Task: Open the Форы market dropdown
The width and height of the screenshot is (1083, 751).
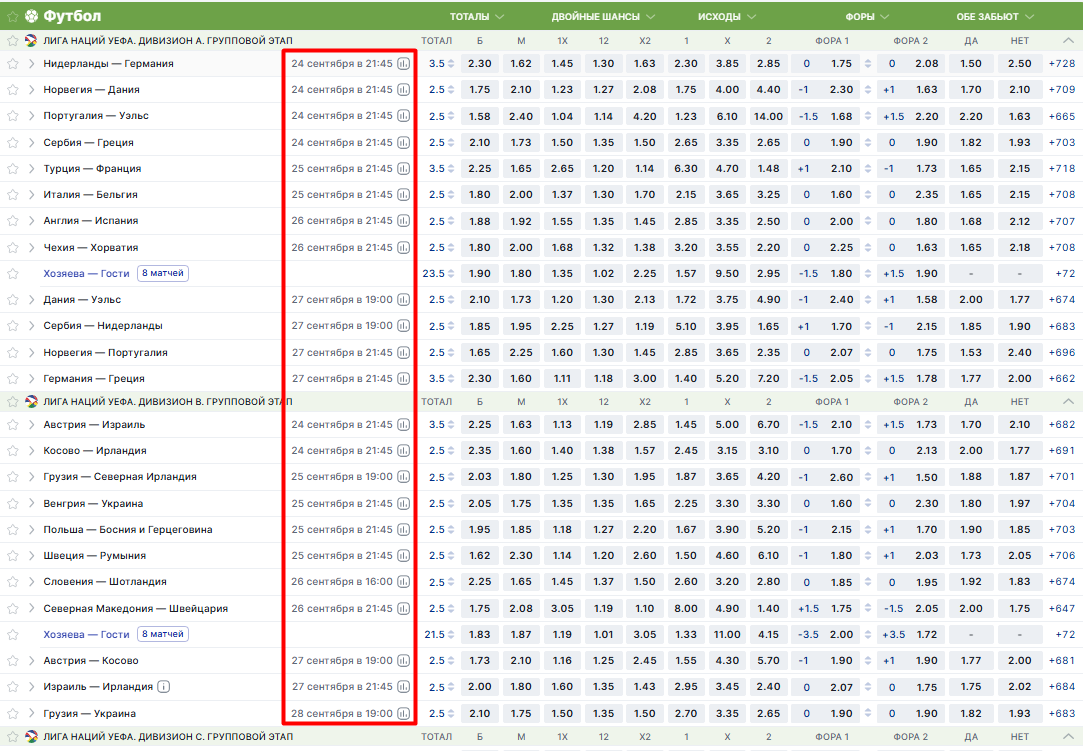Action: tap(867, 17)
